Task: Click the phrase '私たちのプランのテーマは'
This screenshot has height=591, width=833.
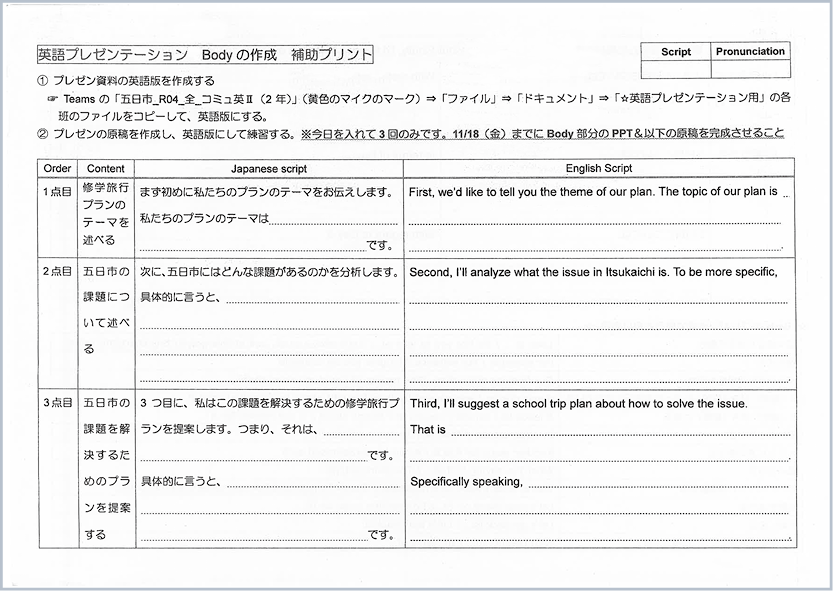Action: point(205,218)
